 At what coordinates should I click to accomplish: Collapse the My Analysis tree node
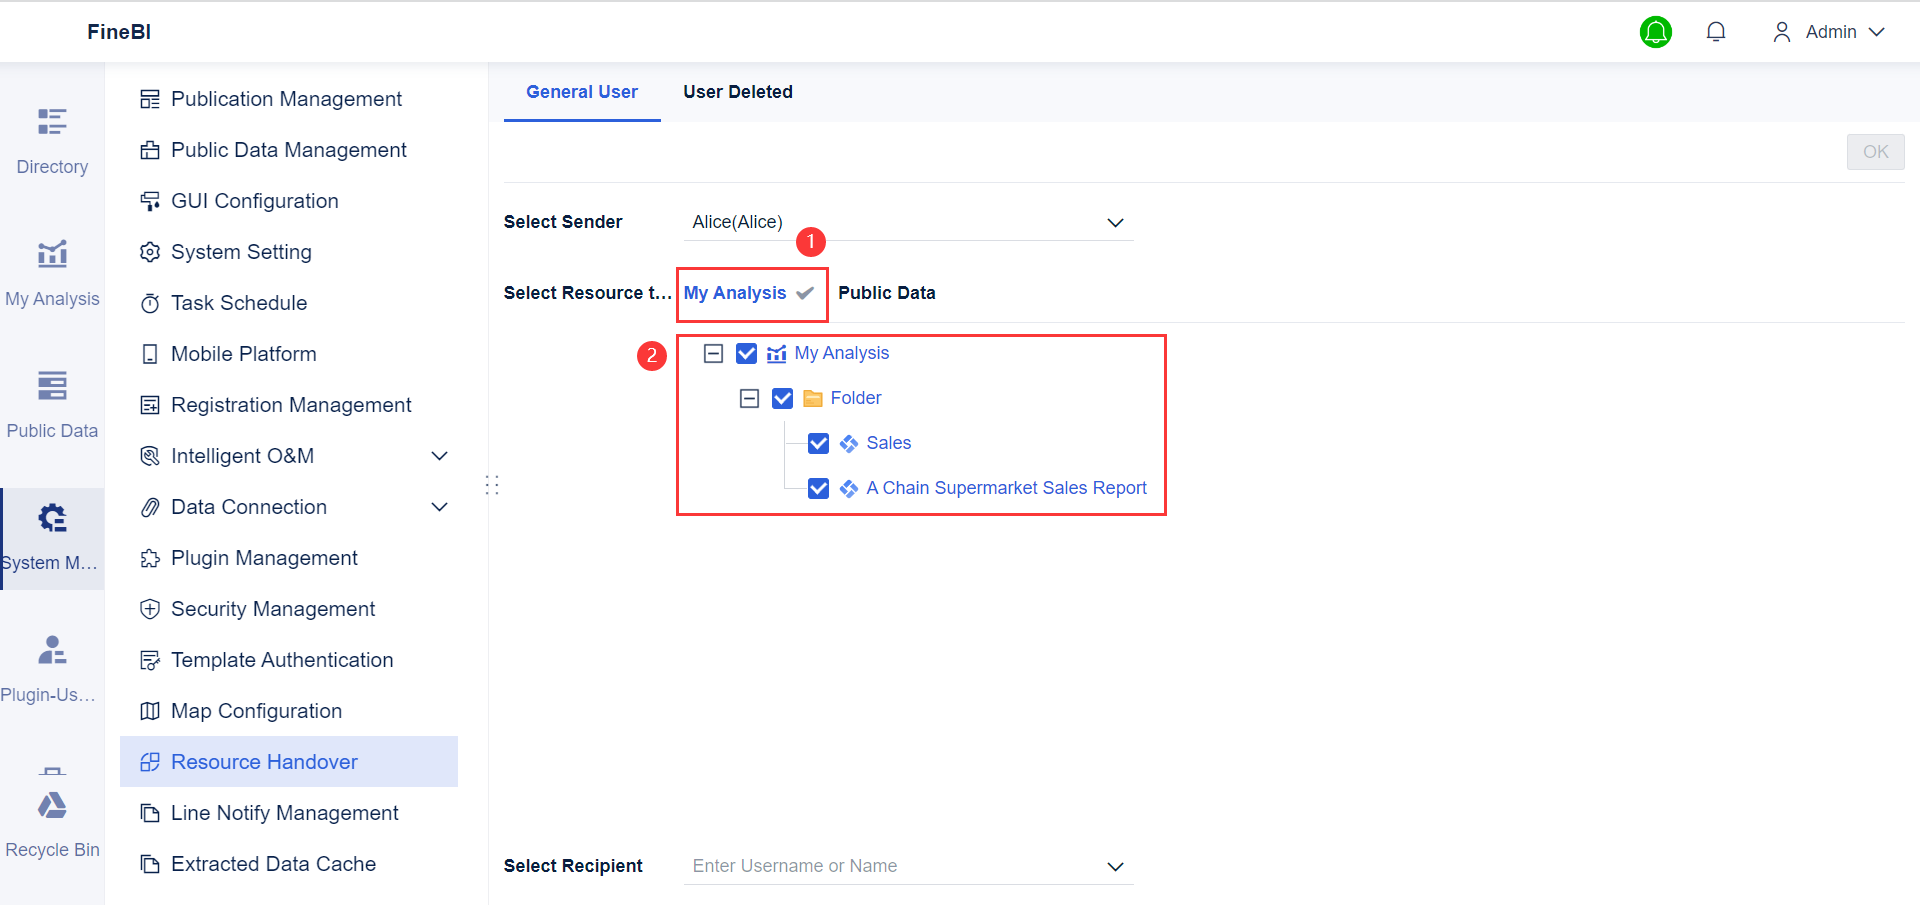(x=713, y=353)
